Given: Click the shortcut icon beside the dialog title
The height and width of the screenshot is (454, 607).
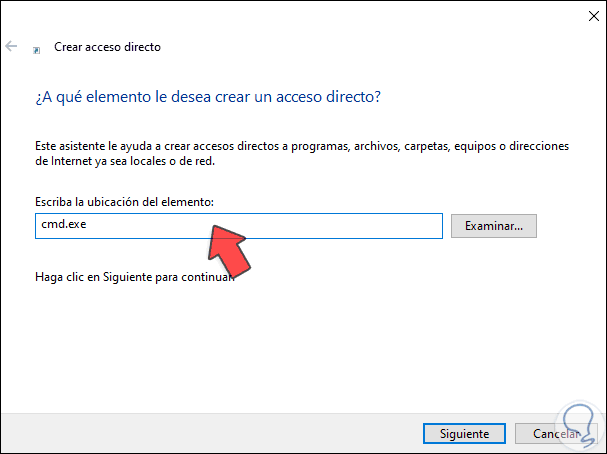Looking at the screenshot, I should [x=37, y=48].
